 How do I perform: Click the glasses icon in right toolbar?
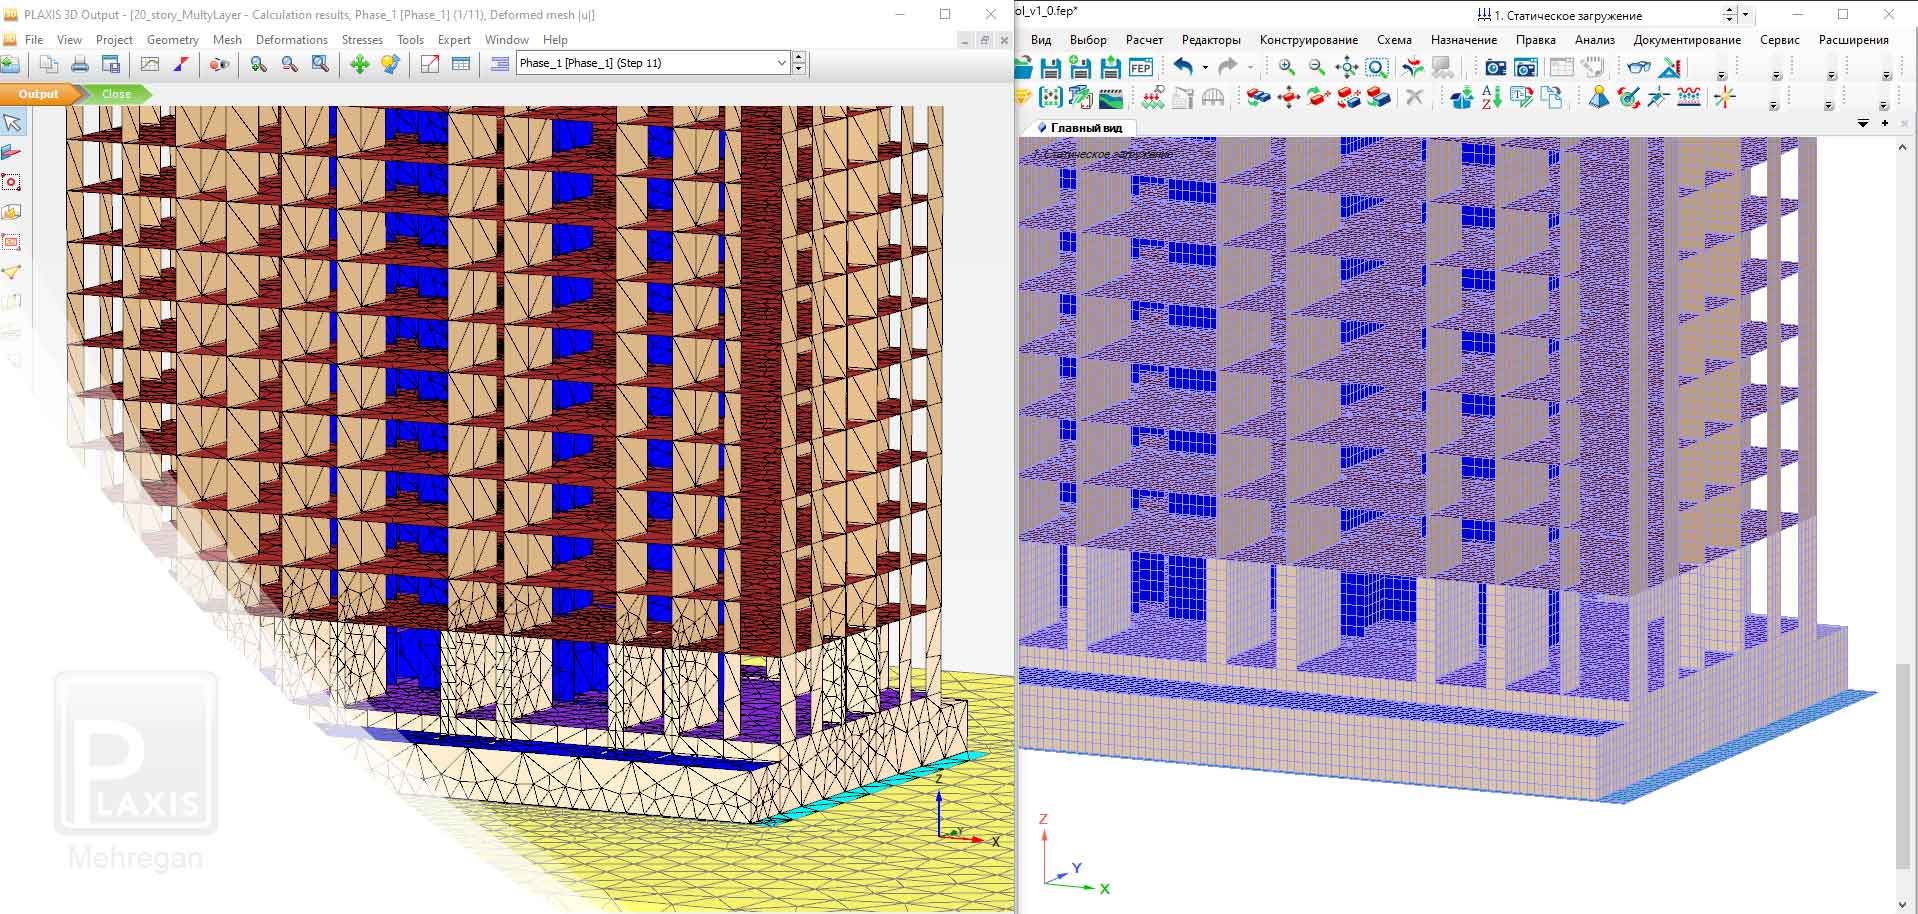pyautogui.click(x=1638, y=67)
